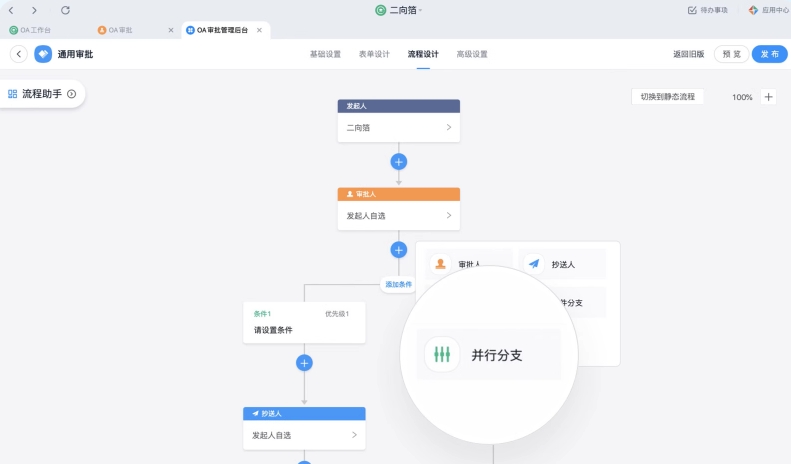Screen dimensions: 791x464
Task: Open the 流程助手 panel
Action: [42, 94]
